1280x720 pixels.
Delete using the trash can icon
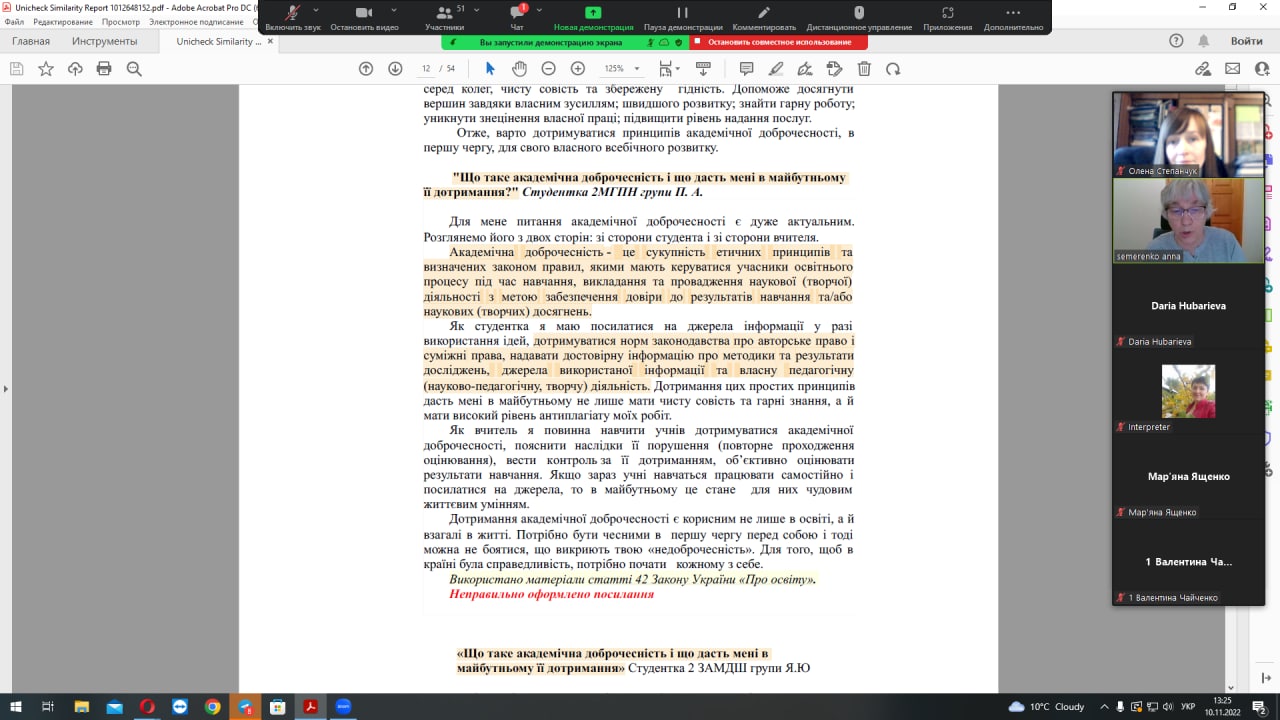864,69
